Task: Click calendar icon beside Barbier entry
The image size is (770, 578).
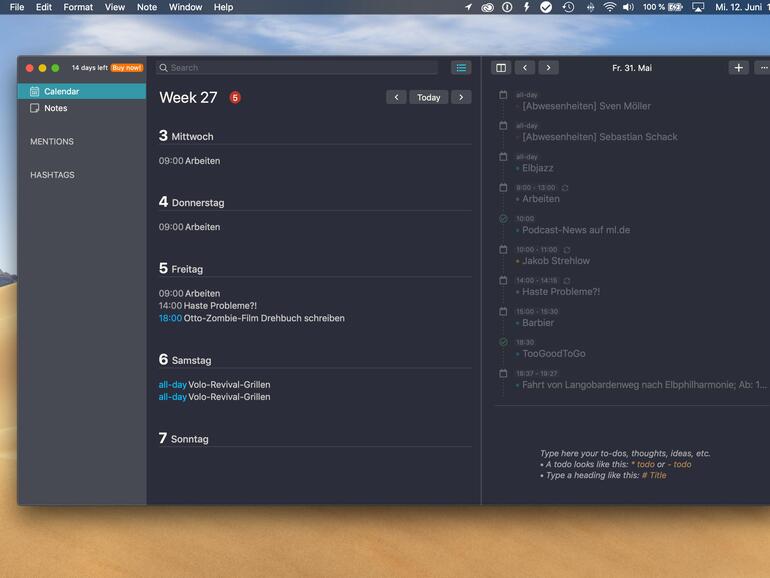Action: 503,311
